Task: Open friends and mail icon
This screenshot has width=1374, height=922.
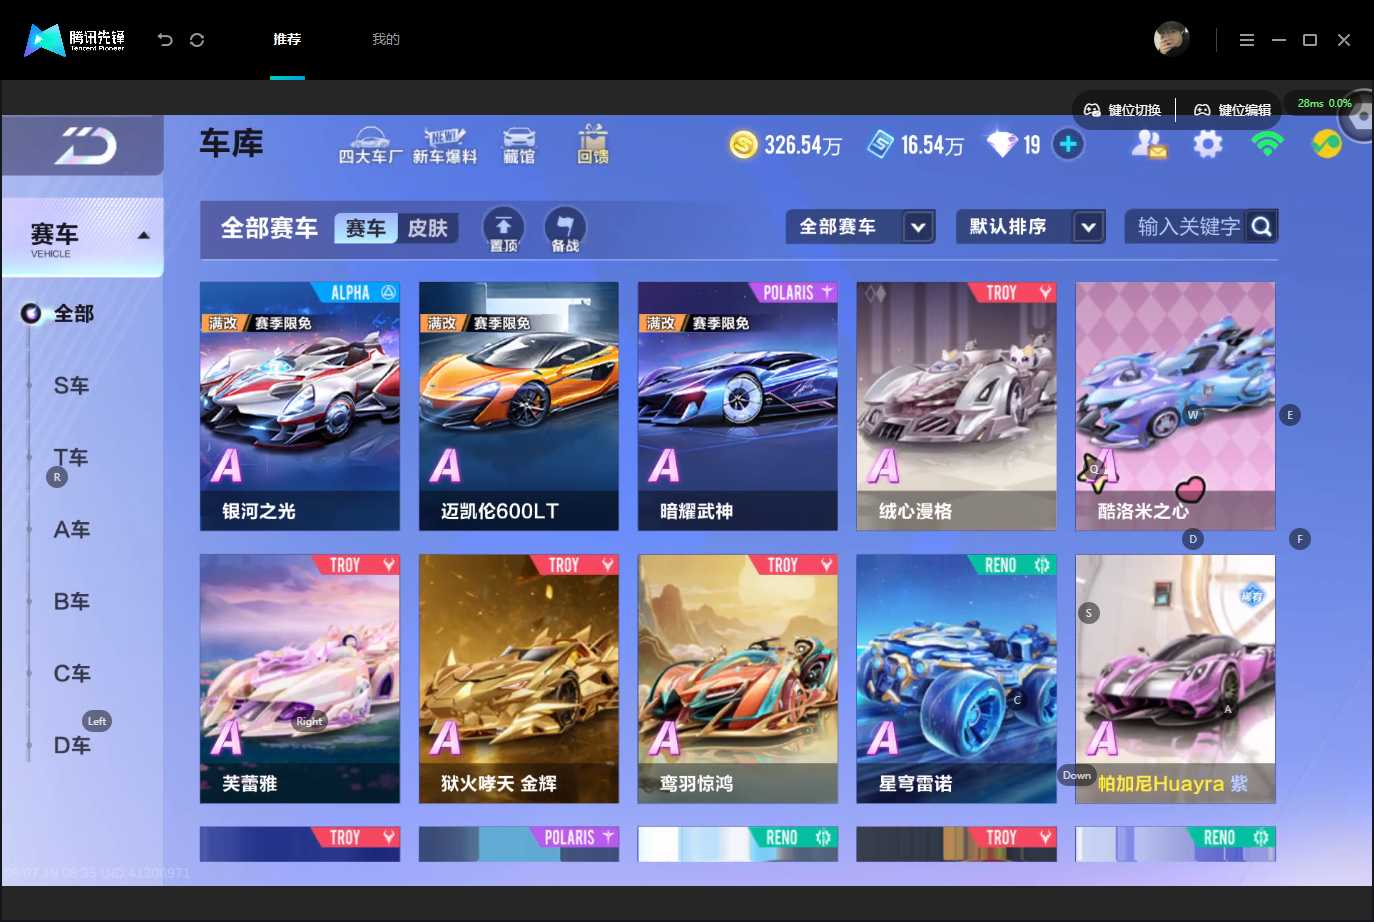Action: click(x=1149, y=145)
